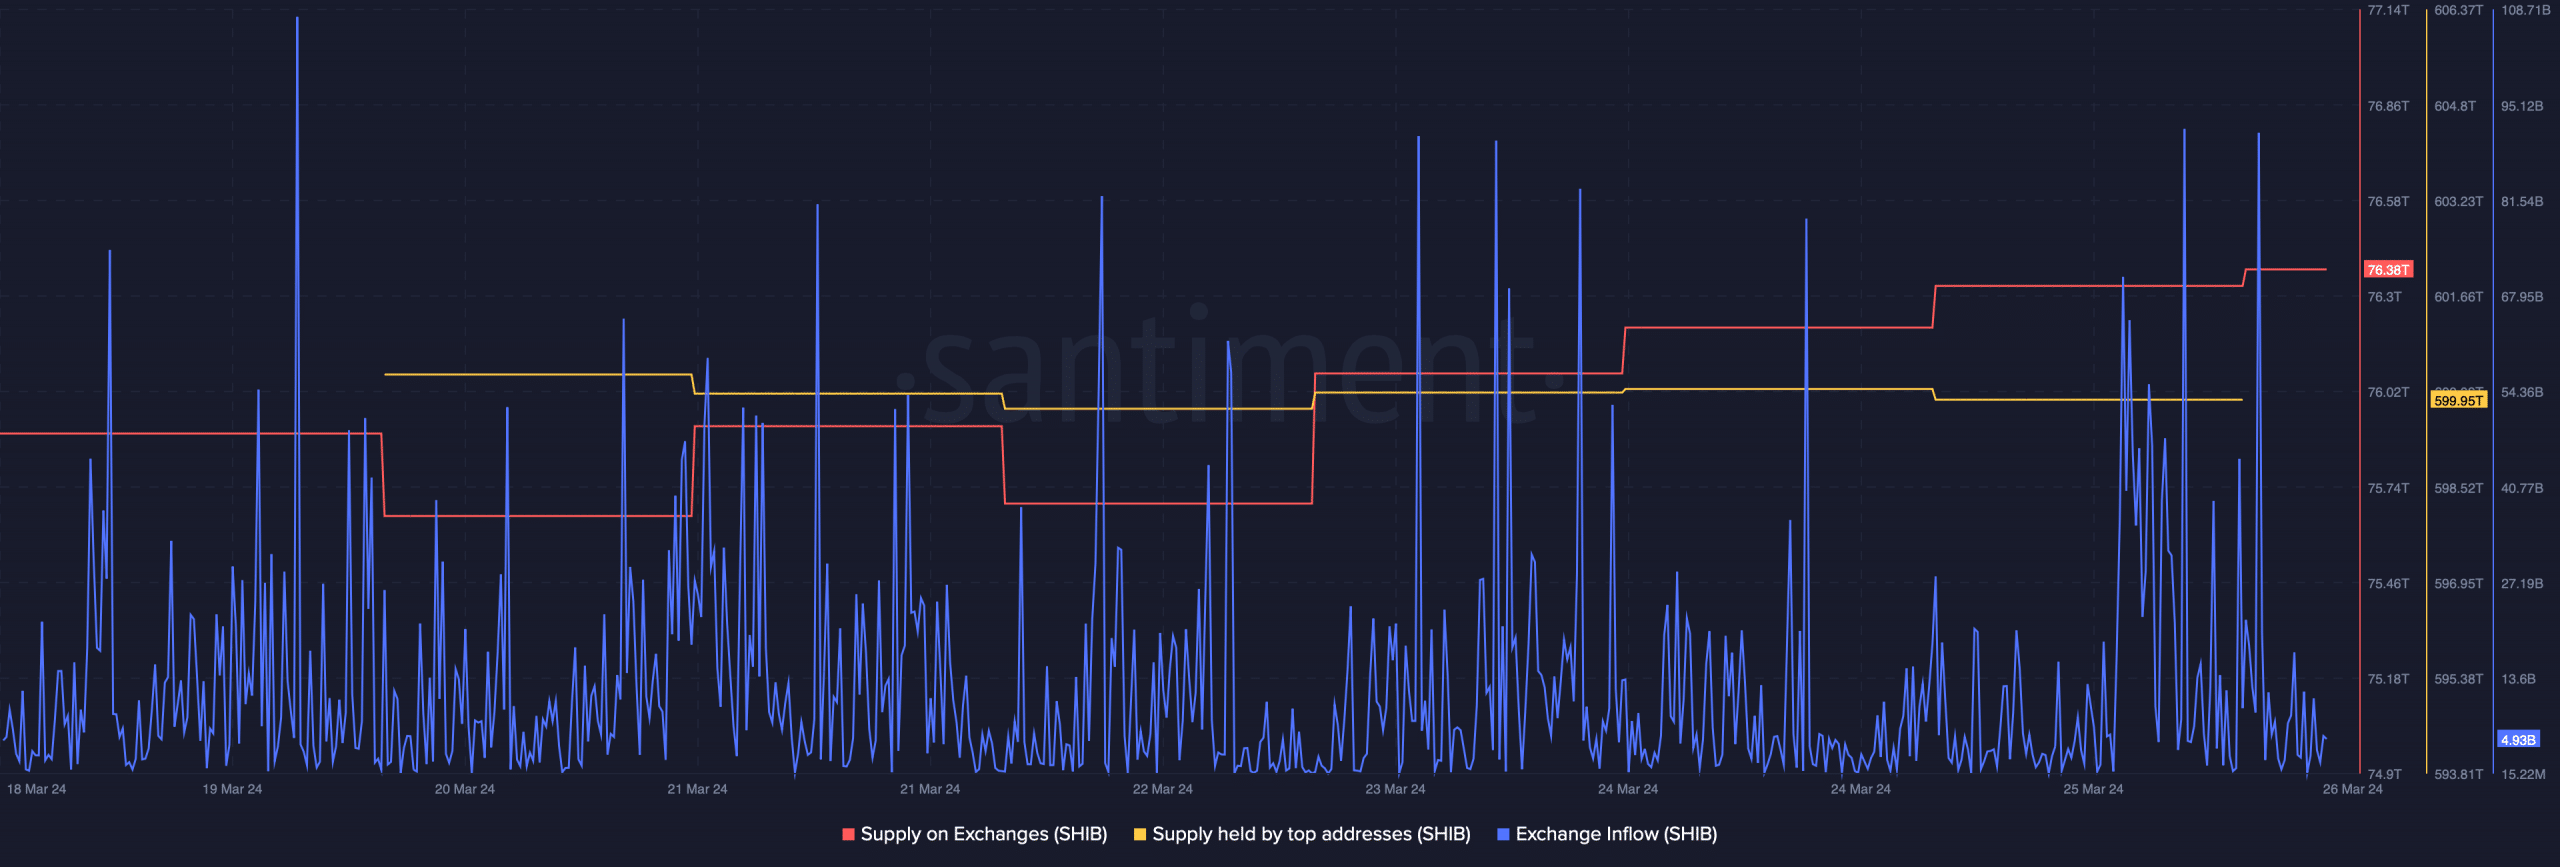
Task: Click the 595.38T axis label
Action: pos(2458,679)
